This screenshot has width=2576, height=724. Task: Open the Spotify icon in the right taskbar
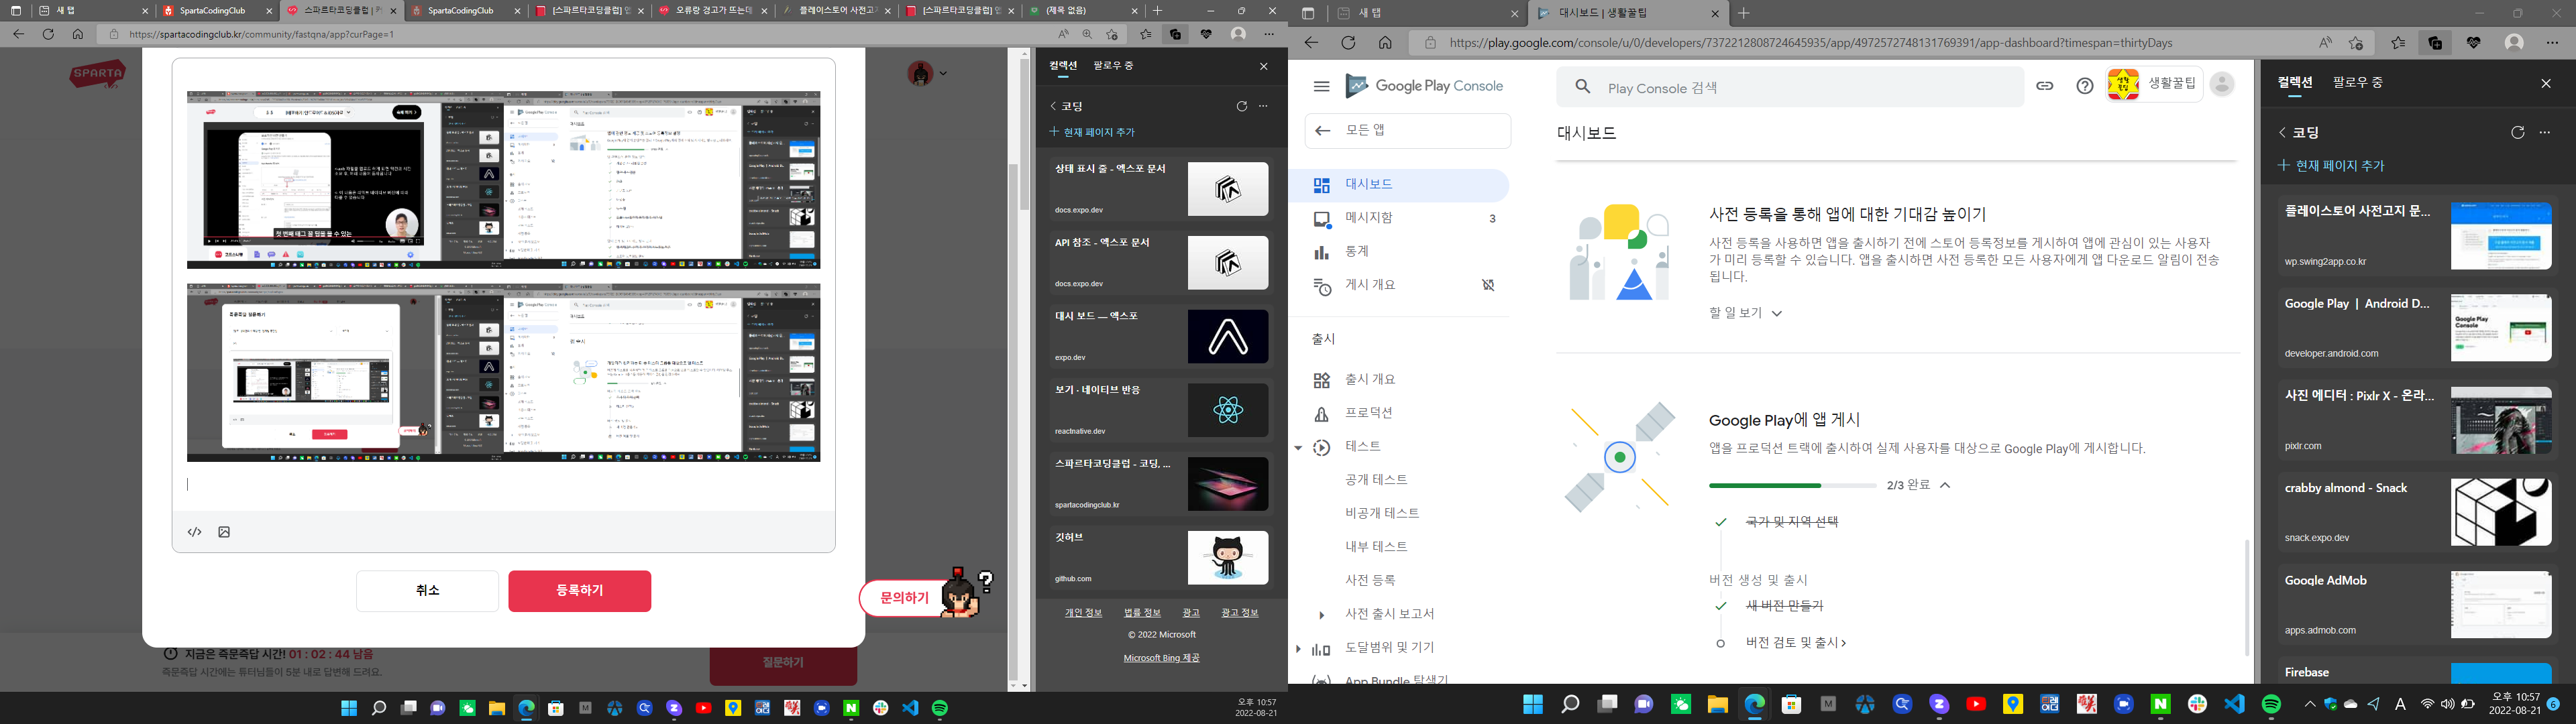point(2272,704)
